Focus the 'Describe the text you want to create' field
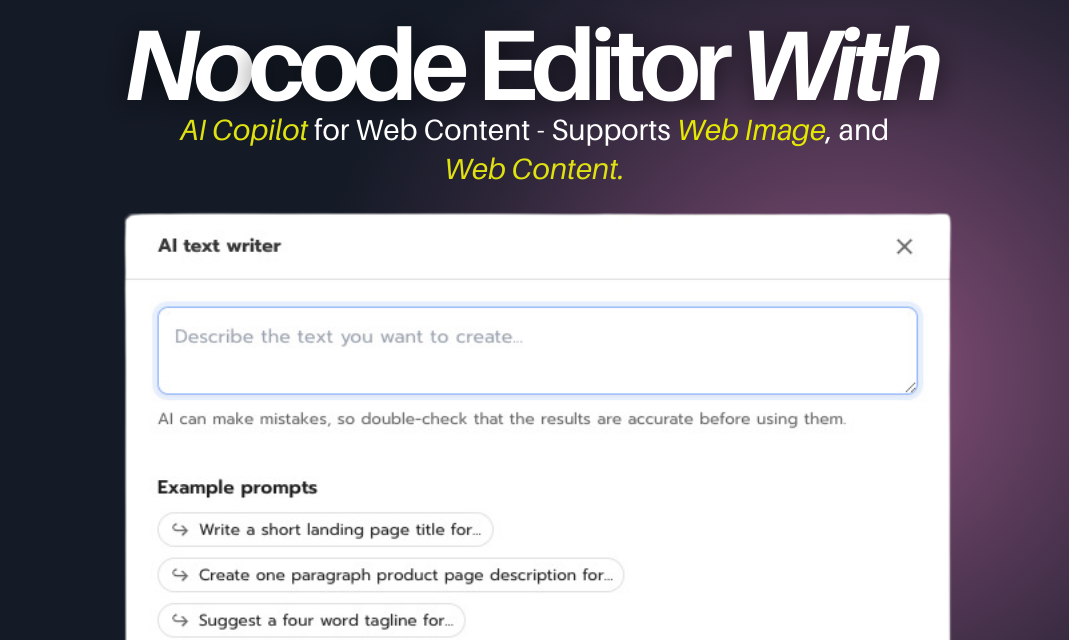The image size is (1069, 640). [537, 350]
